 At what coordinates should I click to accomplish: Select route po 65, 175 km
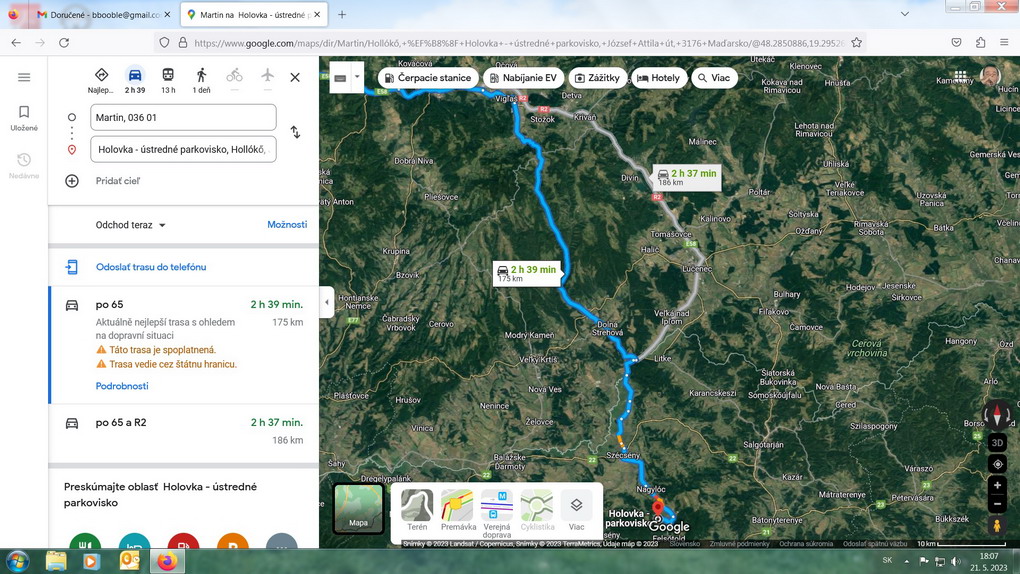(x=185, y=345)
